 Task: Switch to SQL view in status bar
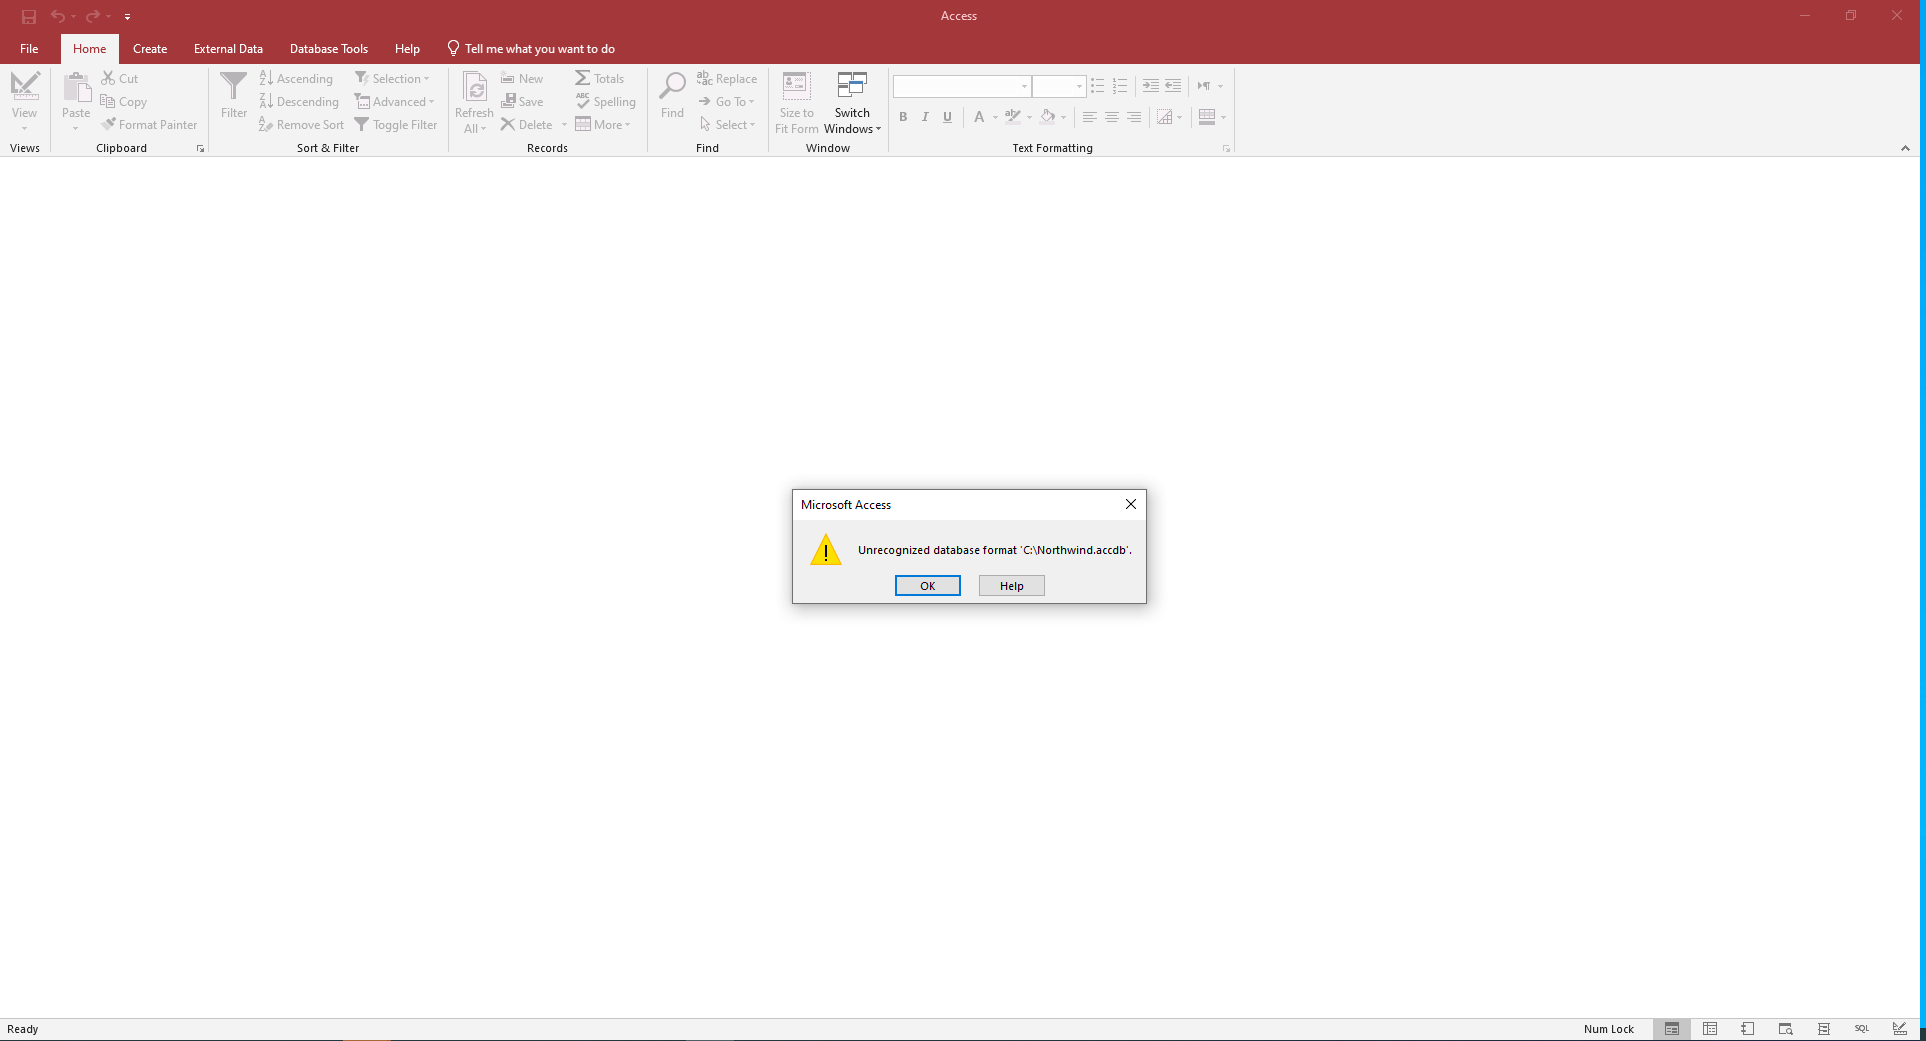[1861, 1028]
